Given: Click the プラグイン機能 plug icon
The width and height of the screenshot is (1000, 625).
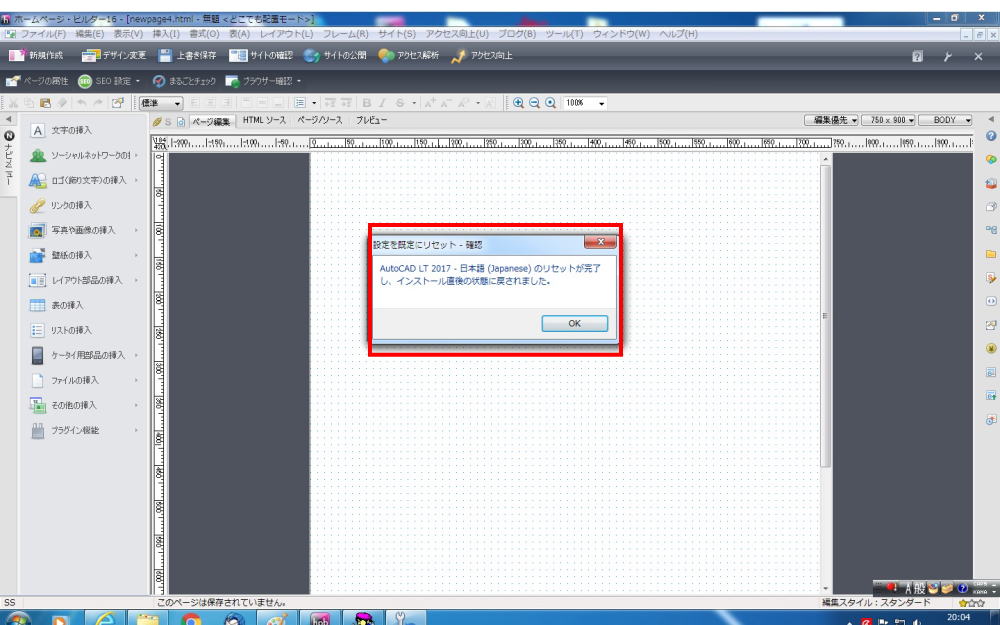Looking at the screenshot, I should click(38, 430).
